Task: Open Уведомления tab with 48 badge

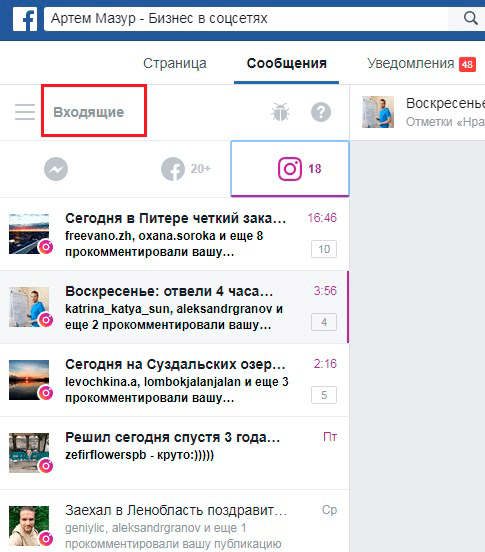Action: point(421,64)
